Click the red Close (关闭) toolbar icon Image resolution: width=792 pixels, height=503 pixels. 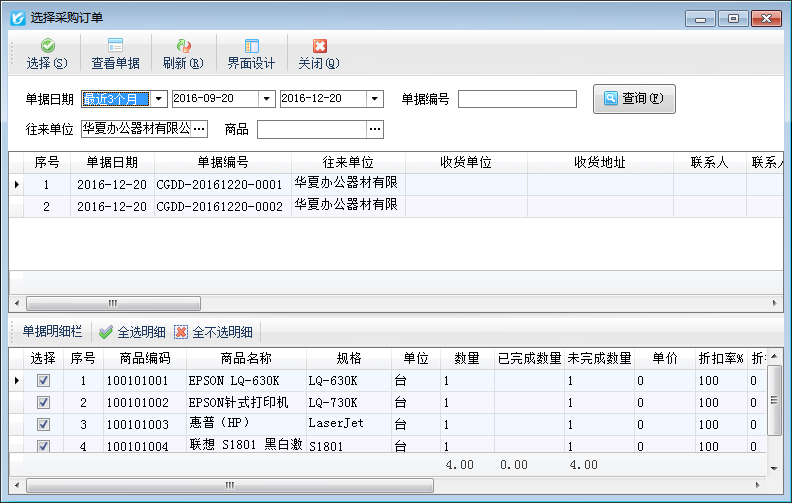pyautogui.click(x=319, y=46)
